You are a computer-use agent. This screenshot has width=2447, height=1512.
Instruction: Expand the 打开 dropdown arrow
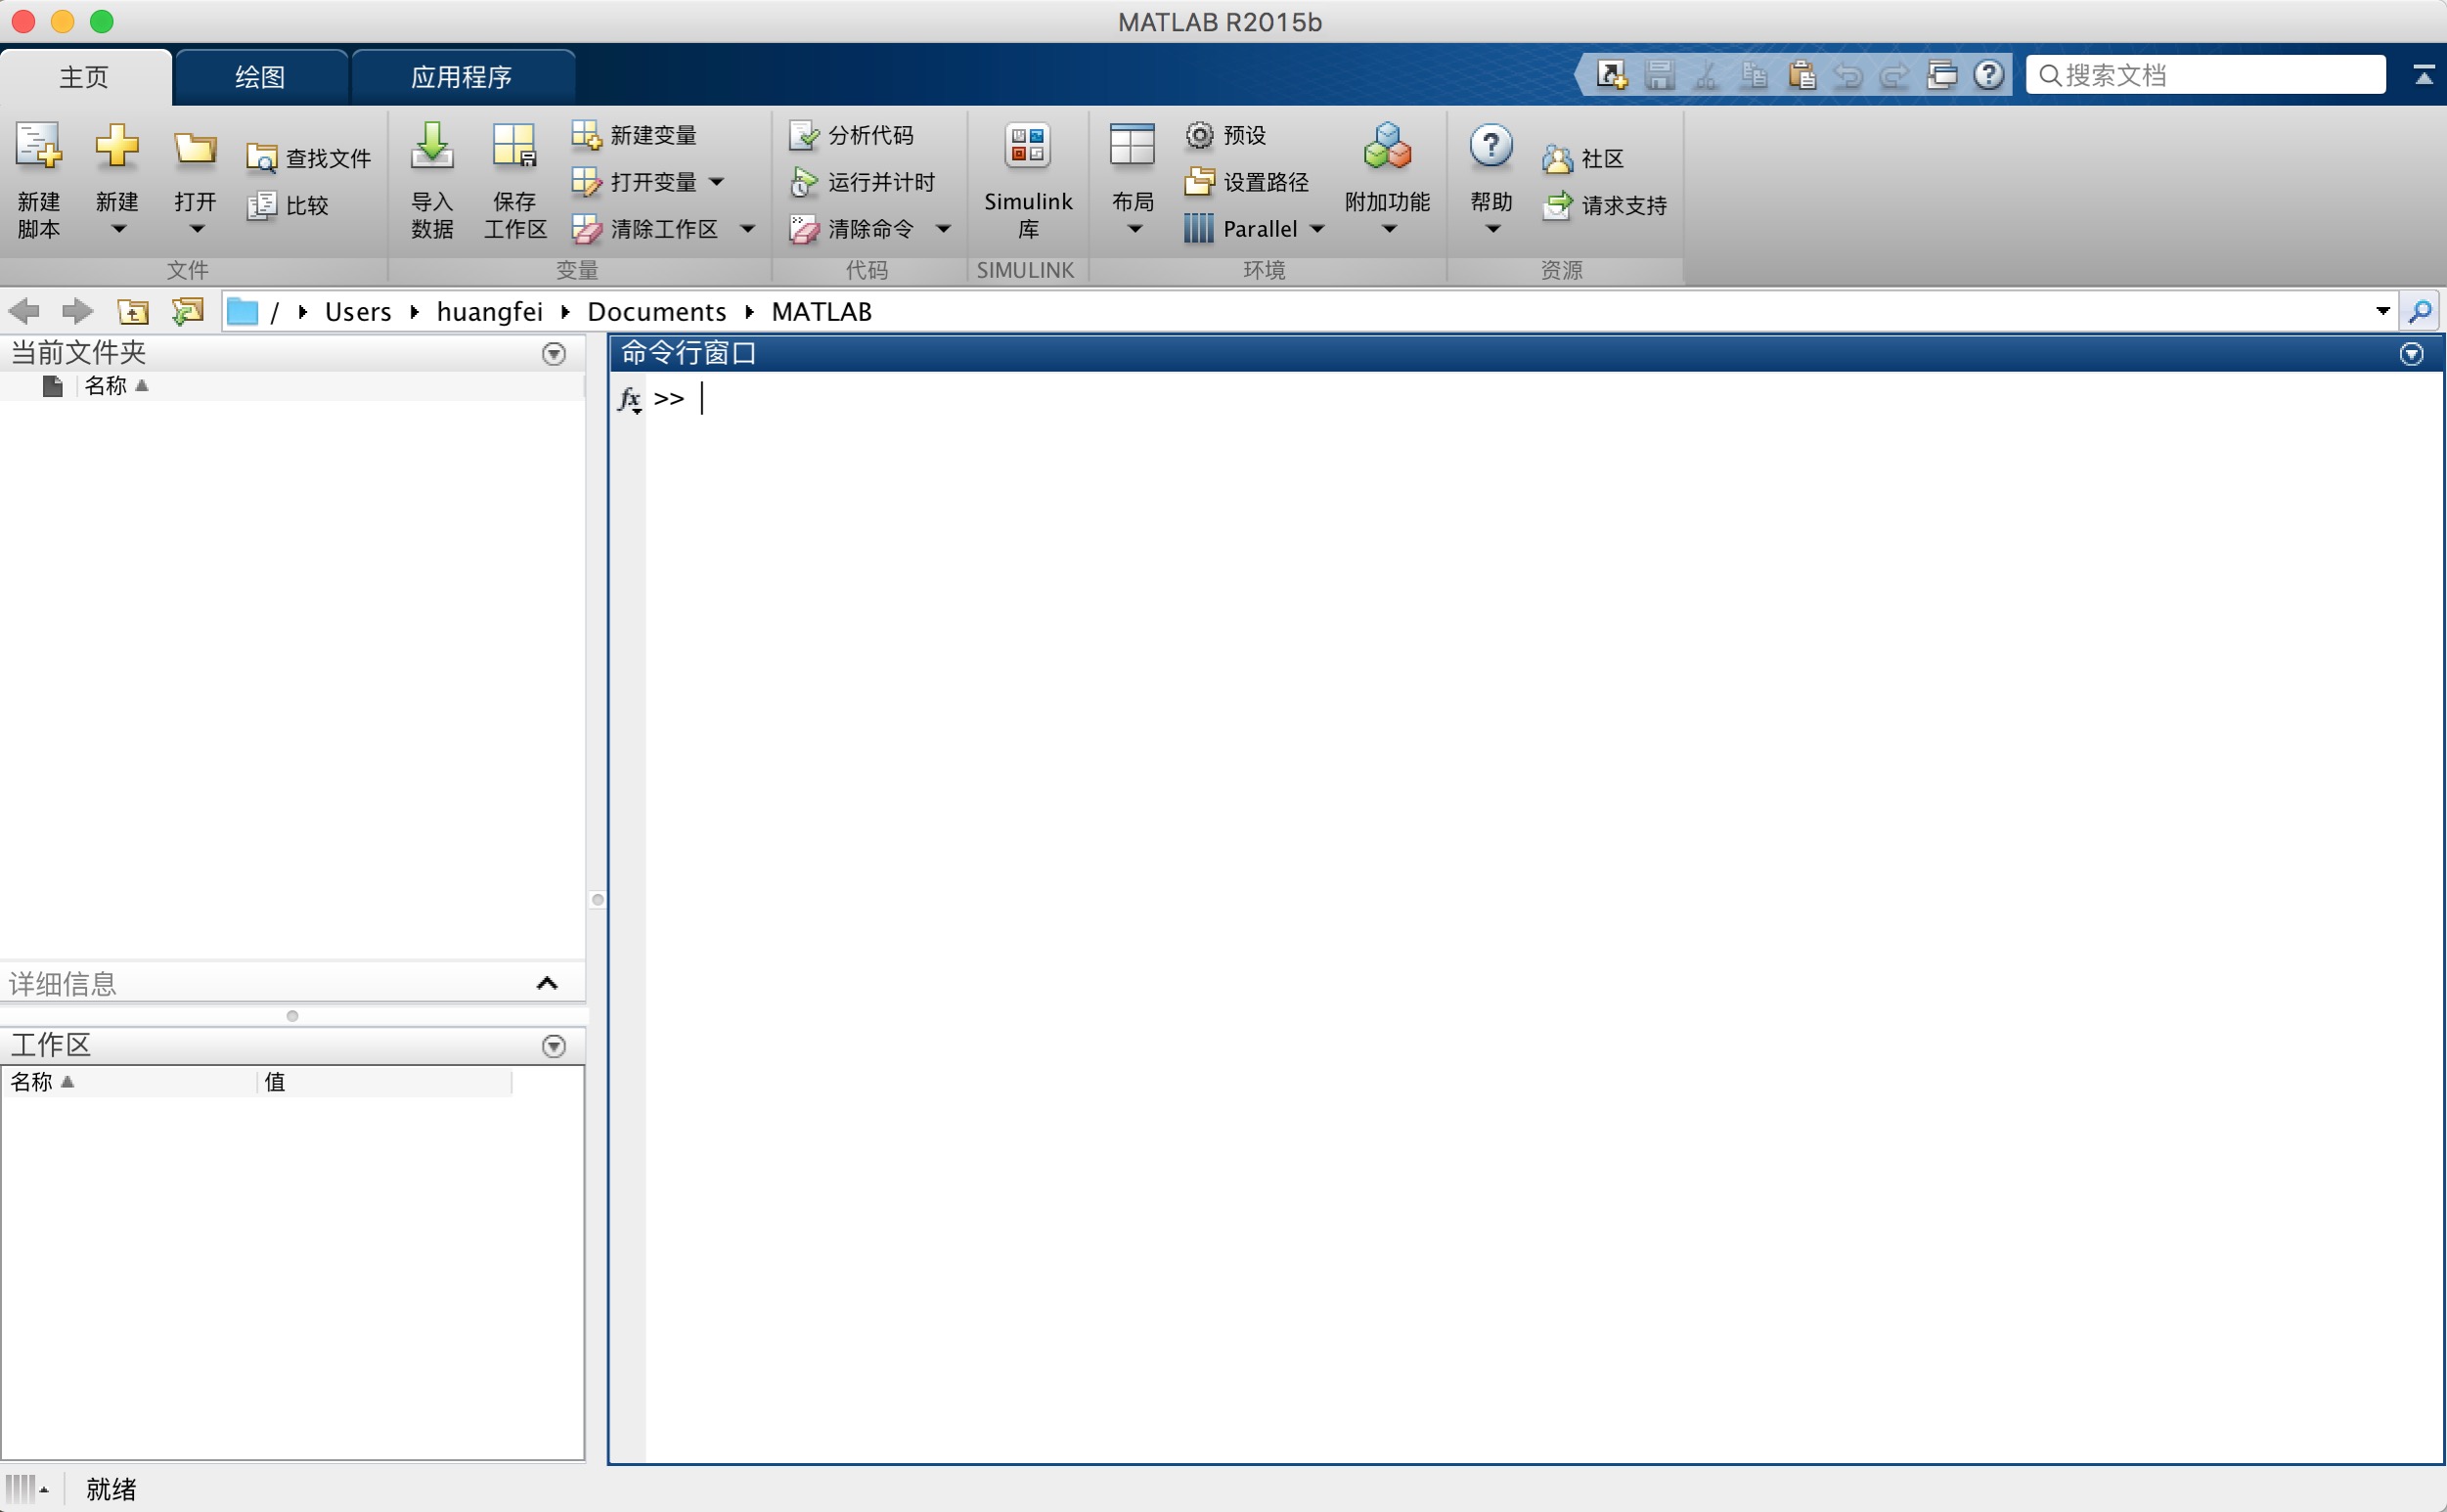(197, 229)
